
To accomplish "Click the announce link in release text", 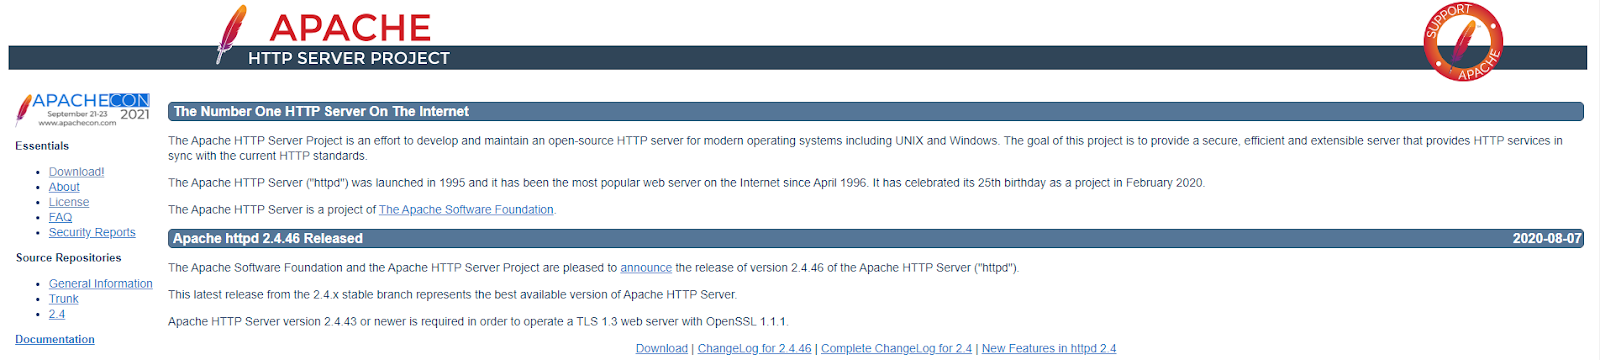I will coord(646,268).
